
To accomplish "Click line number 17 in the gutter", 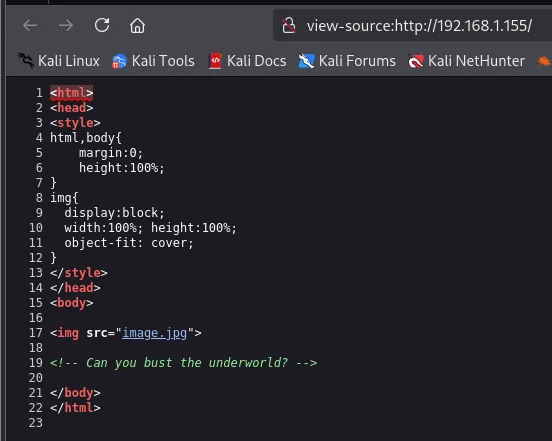I will click(36, 333).
